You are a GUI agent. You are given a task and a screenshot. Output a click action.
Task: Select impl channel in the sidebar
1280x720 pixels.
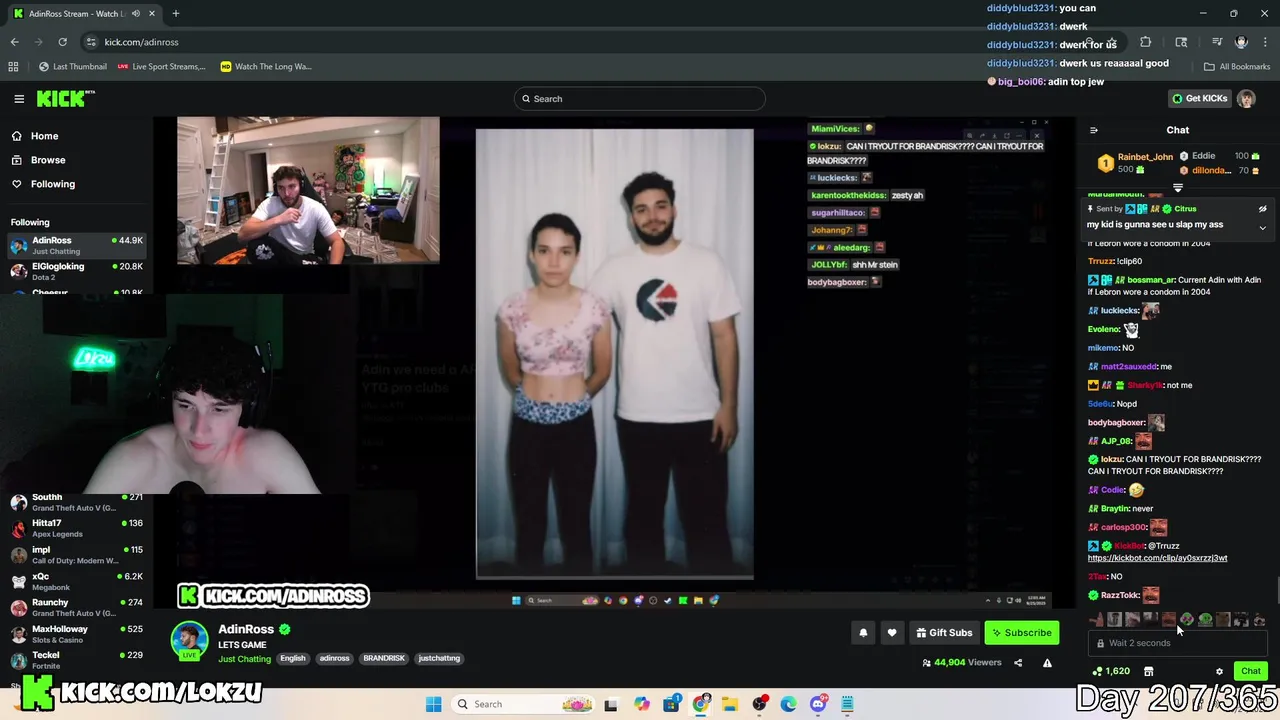76,554
